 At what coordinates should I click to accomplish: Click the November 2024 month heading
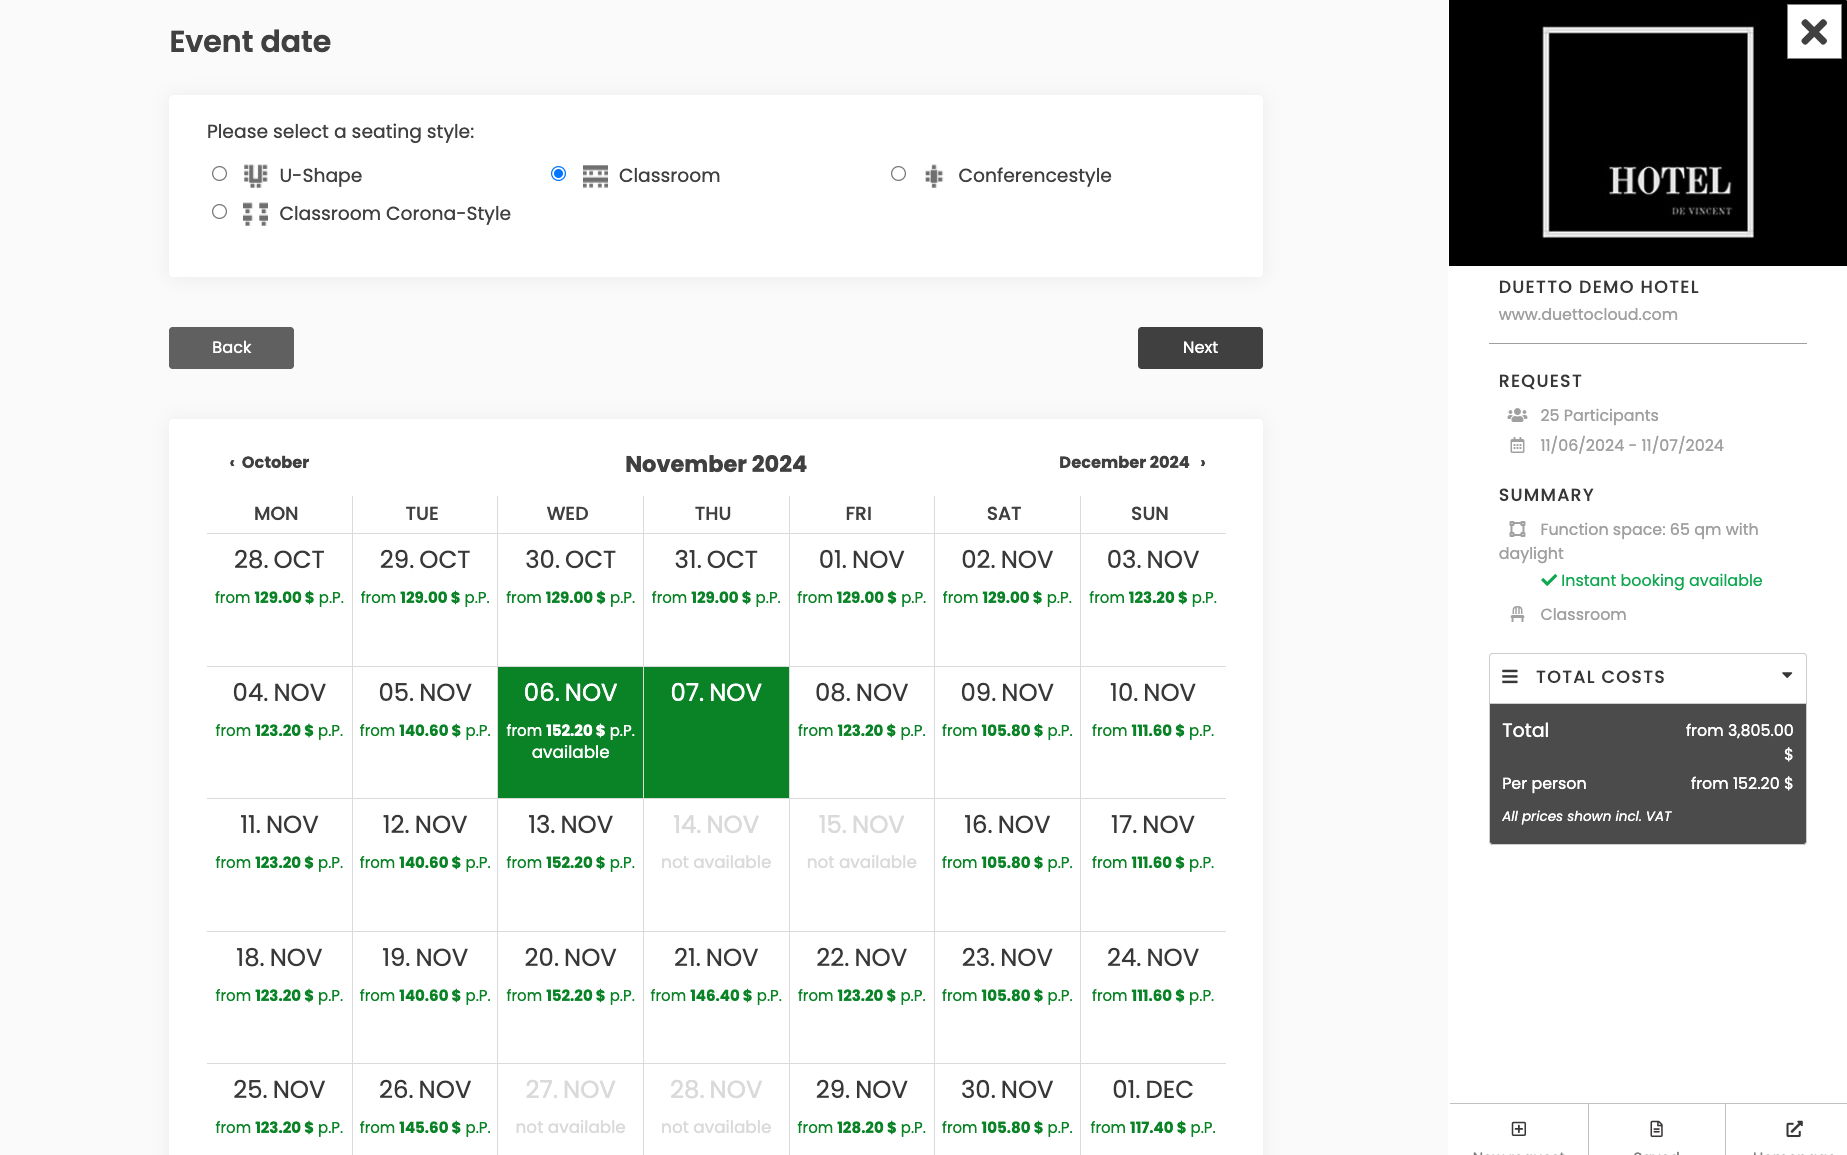coord(716,464)
